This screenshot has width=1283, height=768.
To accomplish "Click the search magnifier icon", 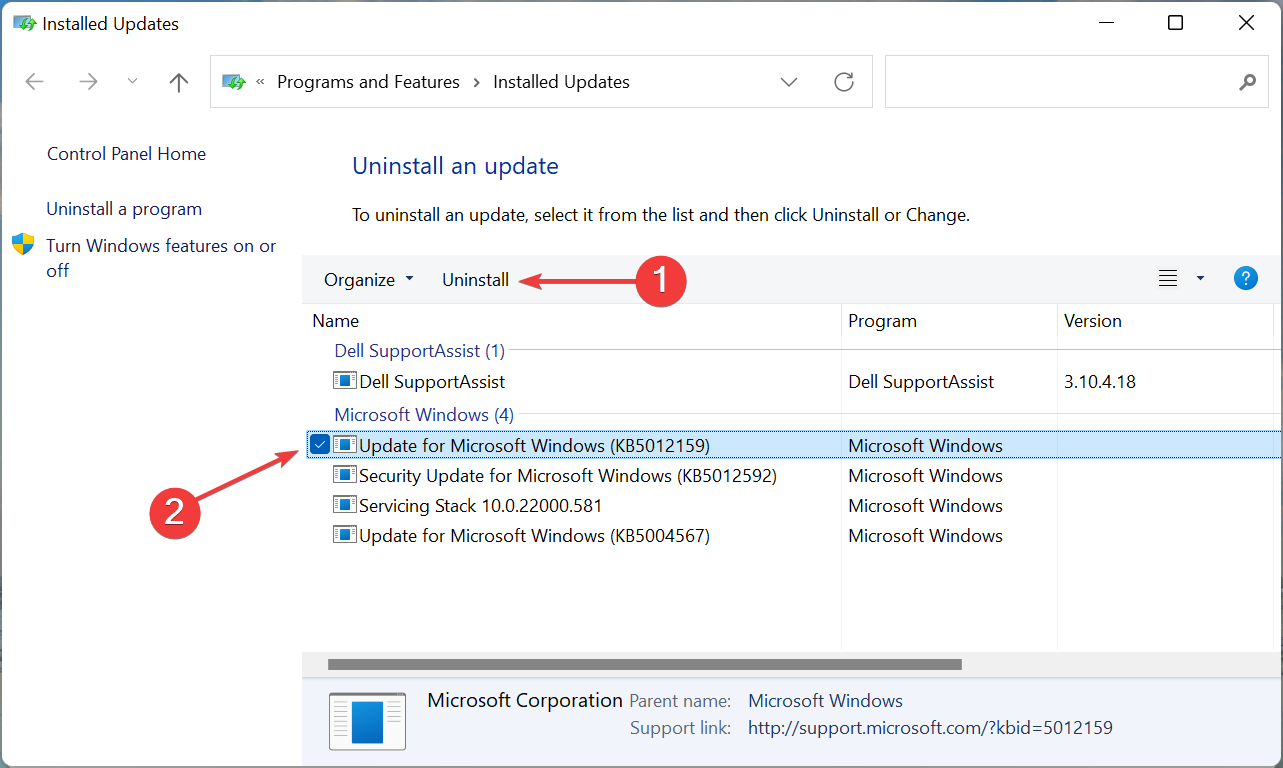I will coord(1246,81).
